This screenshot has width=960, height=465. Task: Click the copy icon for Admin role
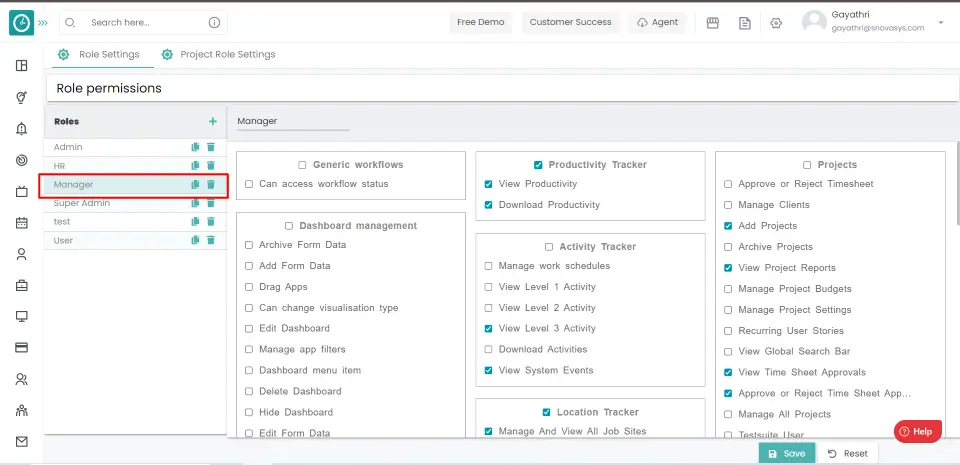(195, 147)
